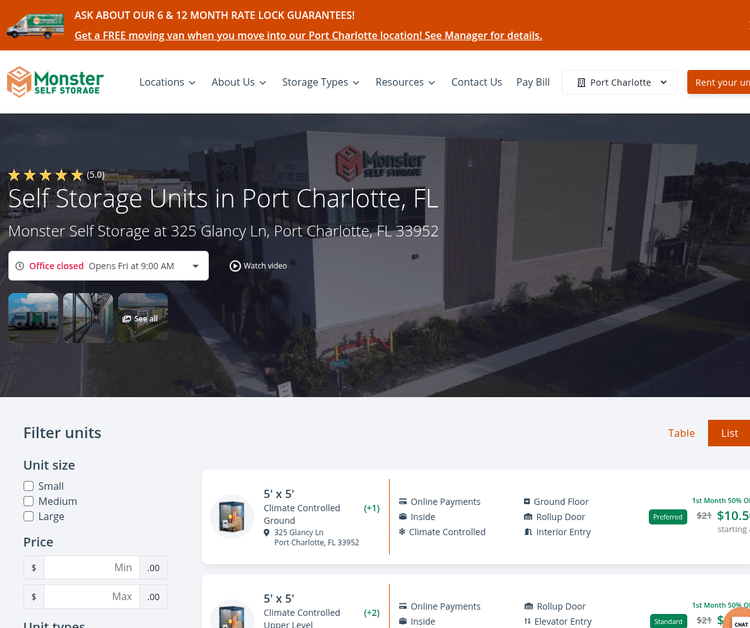Image resolution: width=750 pixels, height=628 pixels.
Task: Click the Preferred badge on first unit
Action: click(668, 517)
